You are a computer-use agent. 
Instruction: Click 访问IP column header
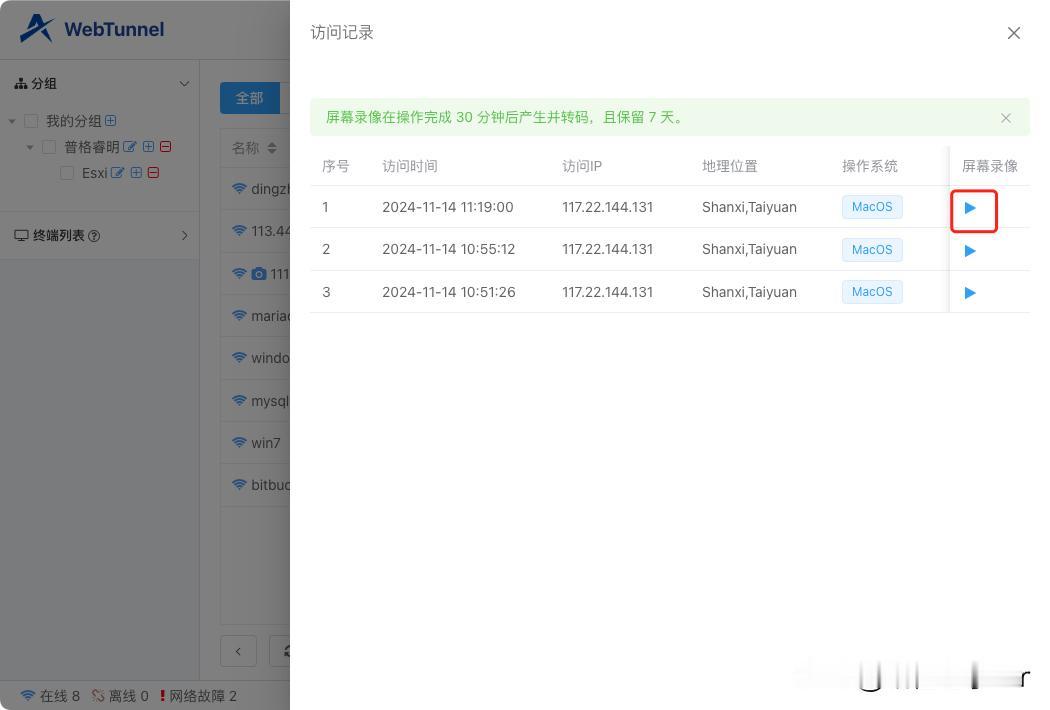(582, 166)
